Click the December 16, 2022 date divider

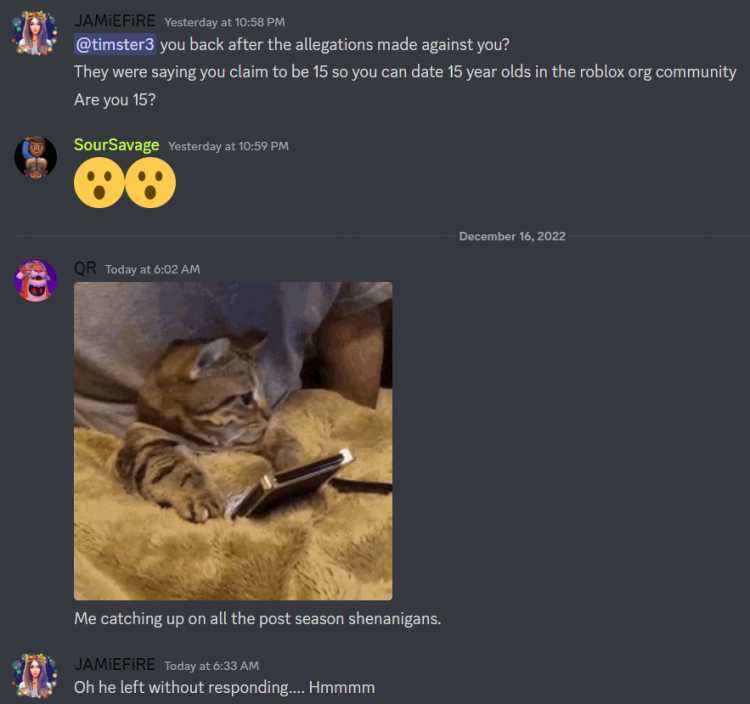(512, 236)
